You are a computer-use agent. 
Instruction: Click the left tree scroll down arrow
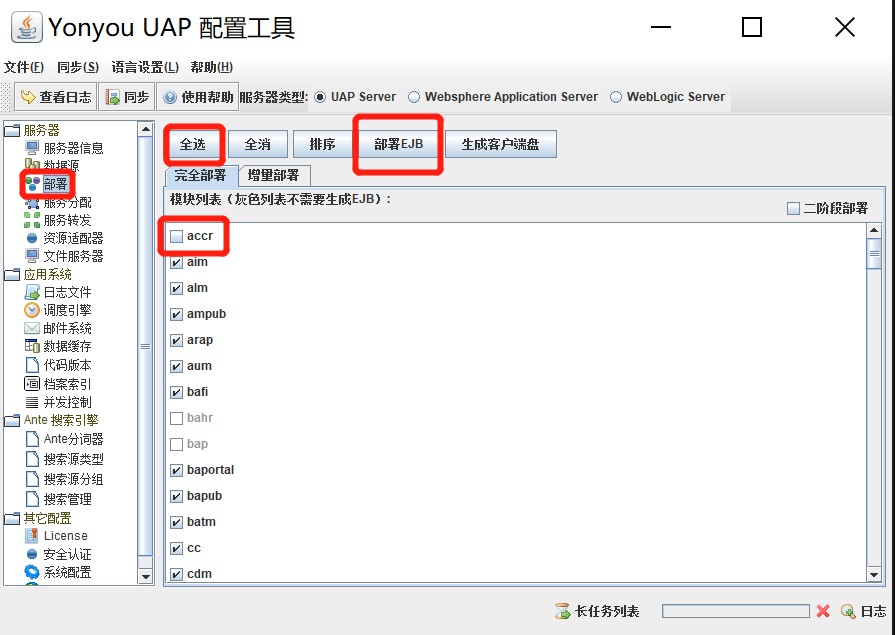pyautogui.click(x=146, y=576)
